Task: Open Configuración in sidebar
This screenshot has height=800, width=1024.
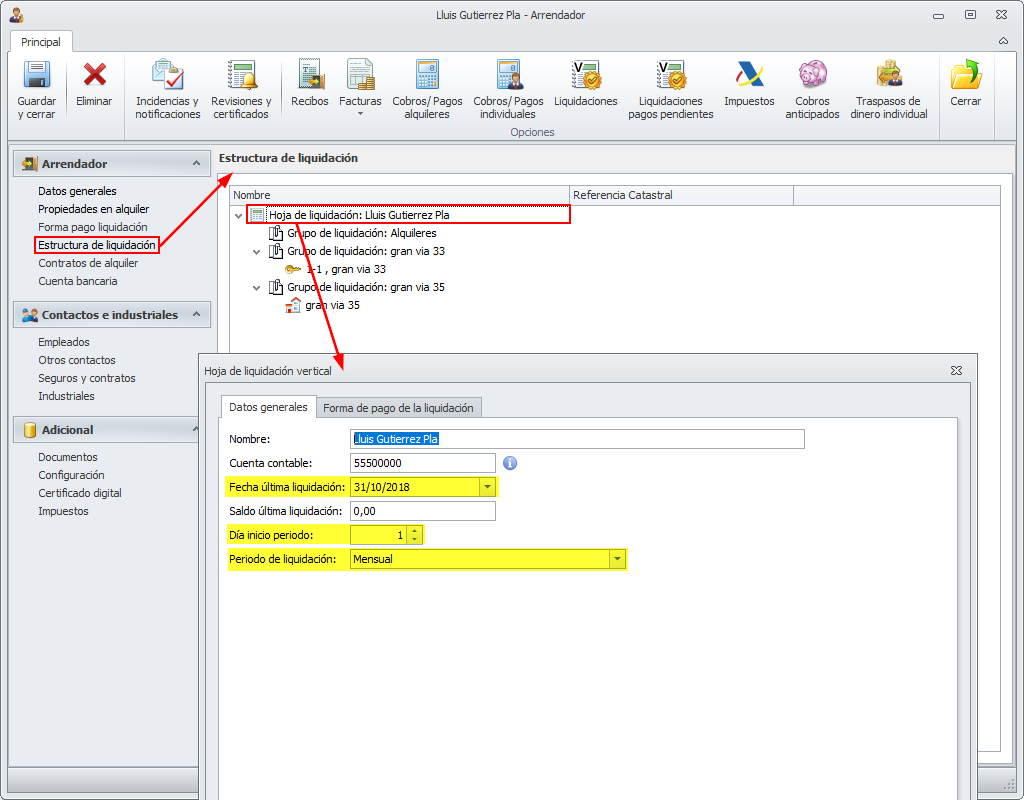Action: coord(71,475)
